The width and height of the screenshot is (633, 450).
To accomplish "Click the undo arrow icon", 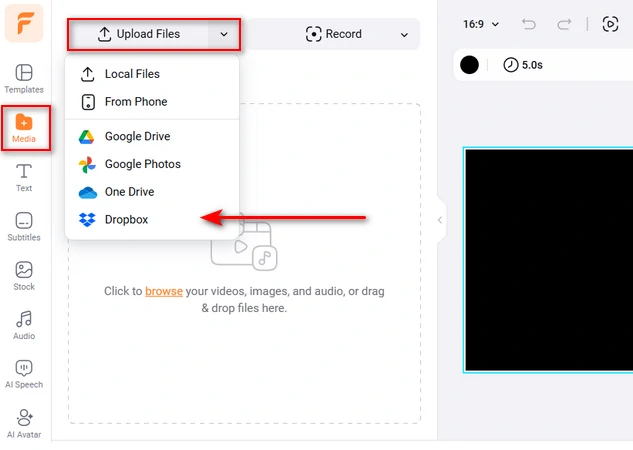I will (x=528, y=24).
